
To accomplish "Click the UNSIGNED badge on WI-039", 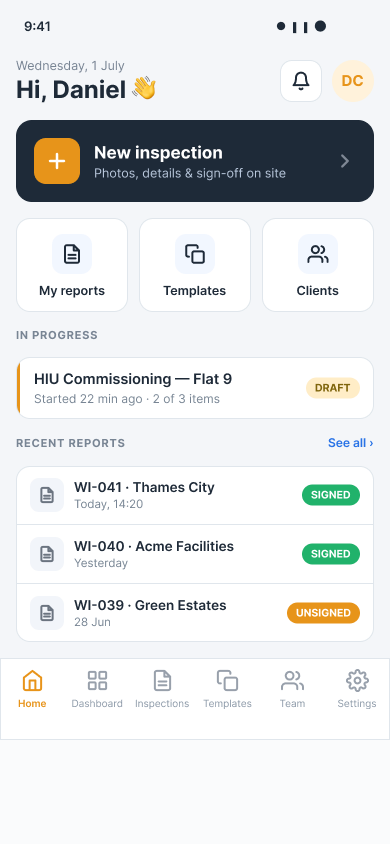I will [323, 613].
